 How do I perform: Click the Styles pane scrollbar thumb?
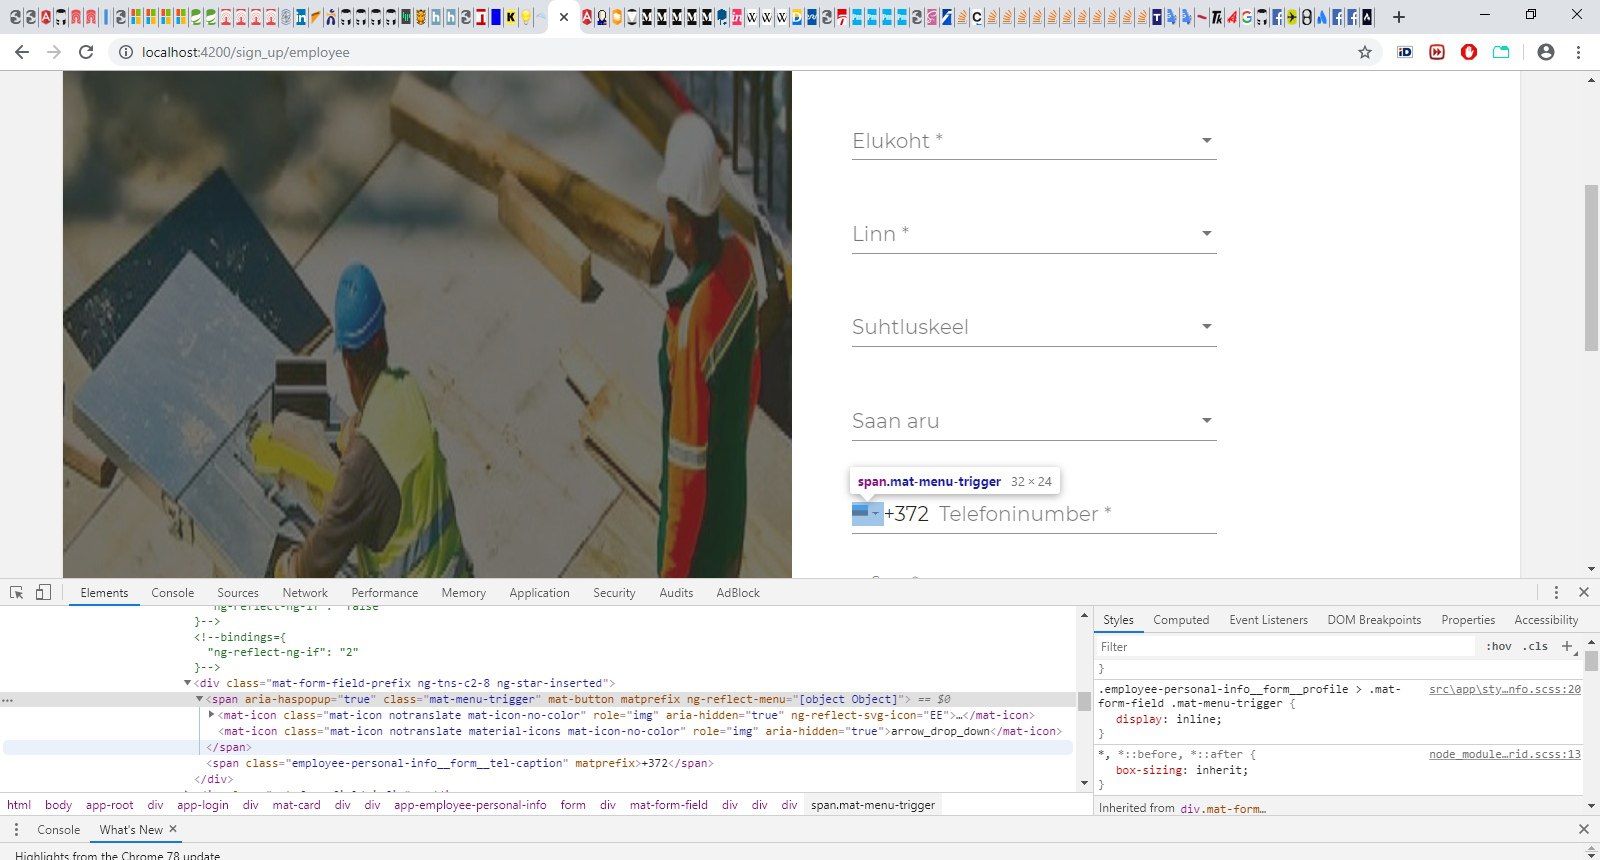(x=1591, y=661)
